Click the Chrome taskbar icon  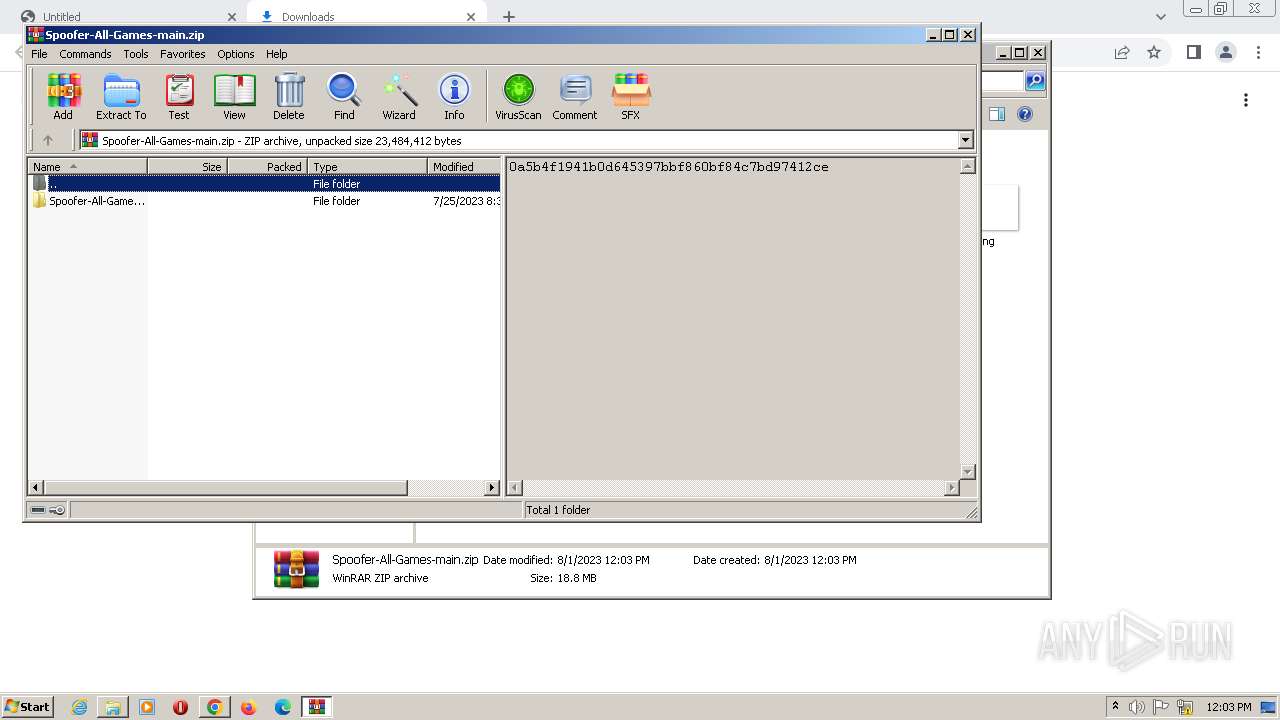(x=214, y=707)
